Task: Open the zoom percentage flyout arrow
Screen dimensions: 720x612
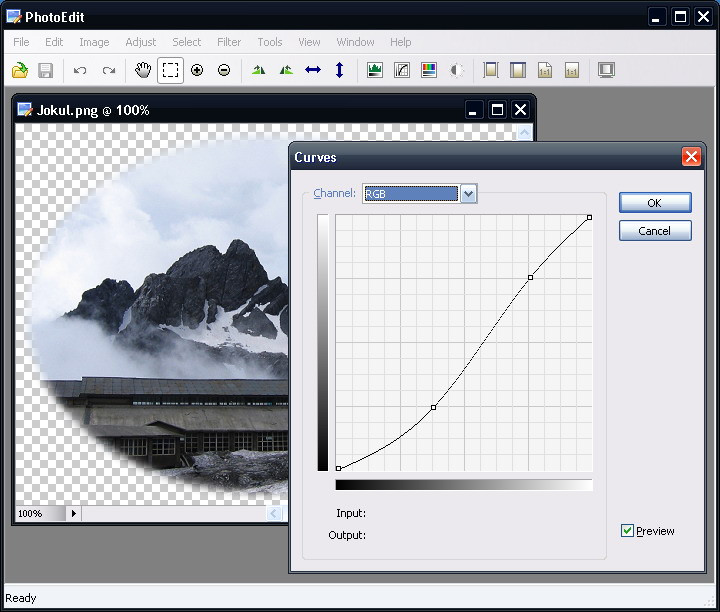Action: [73, 513]
